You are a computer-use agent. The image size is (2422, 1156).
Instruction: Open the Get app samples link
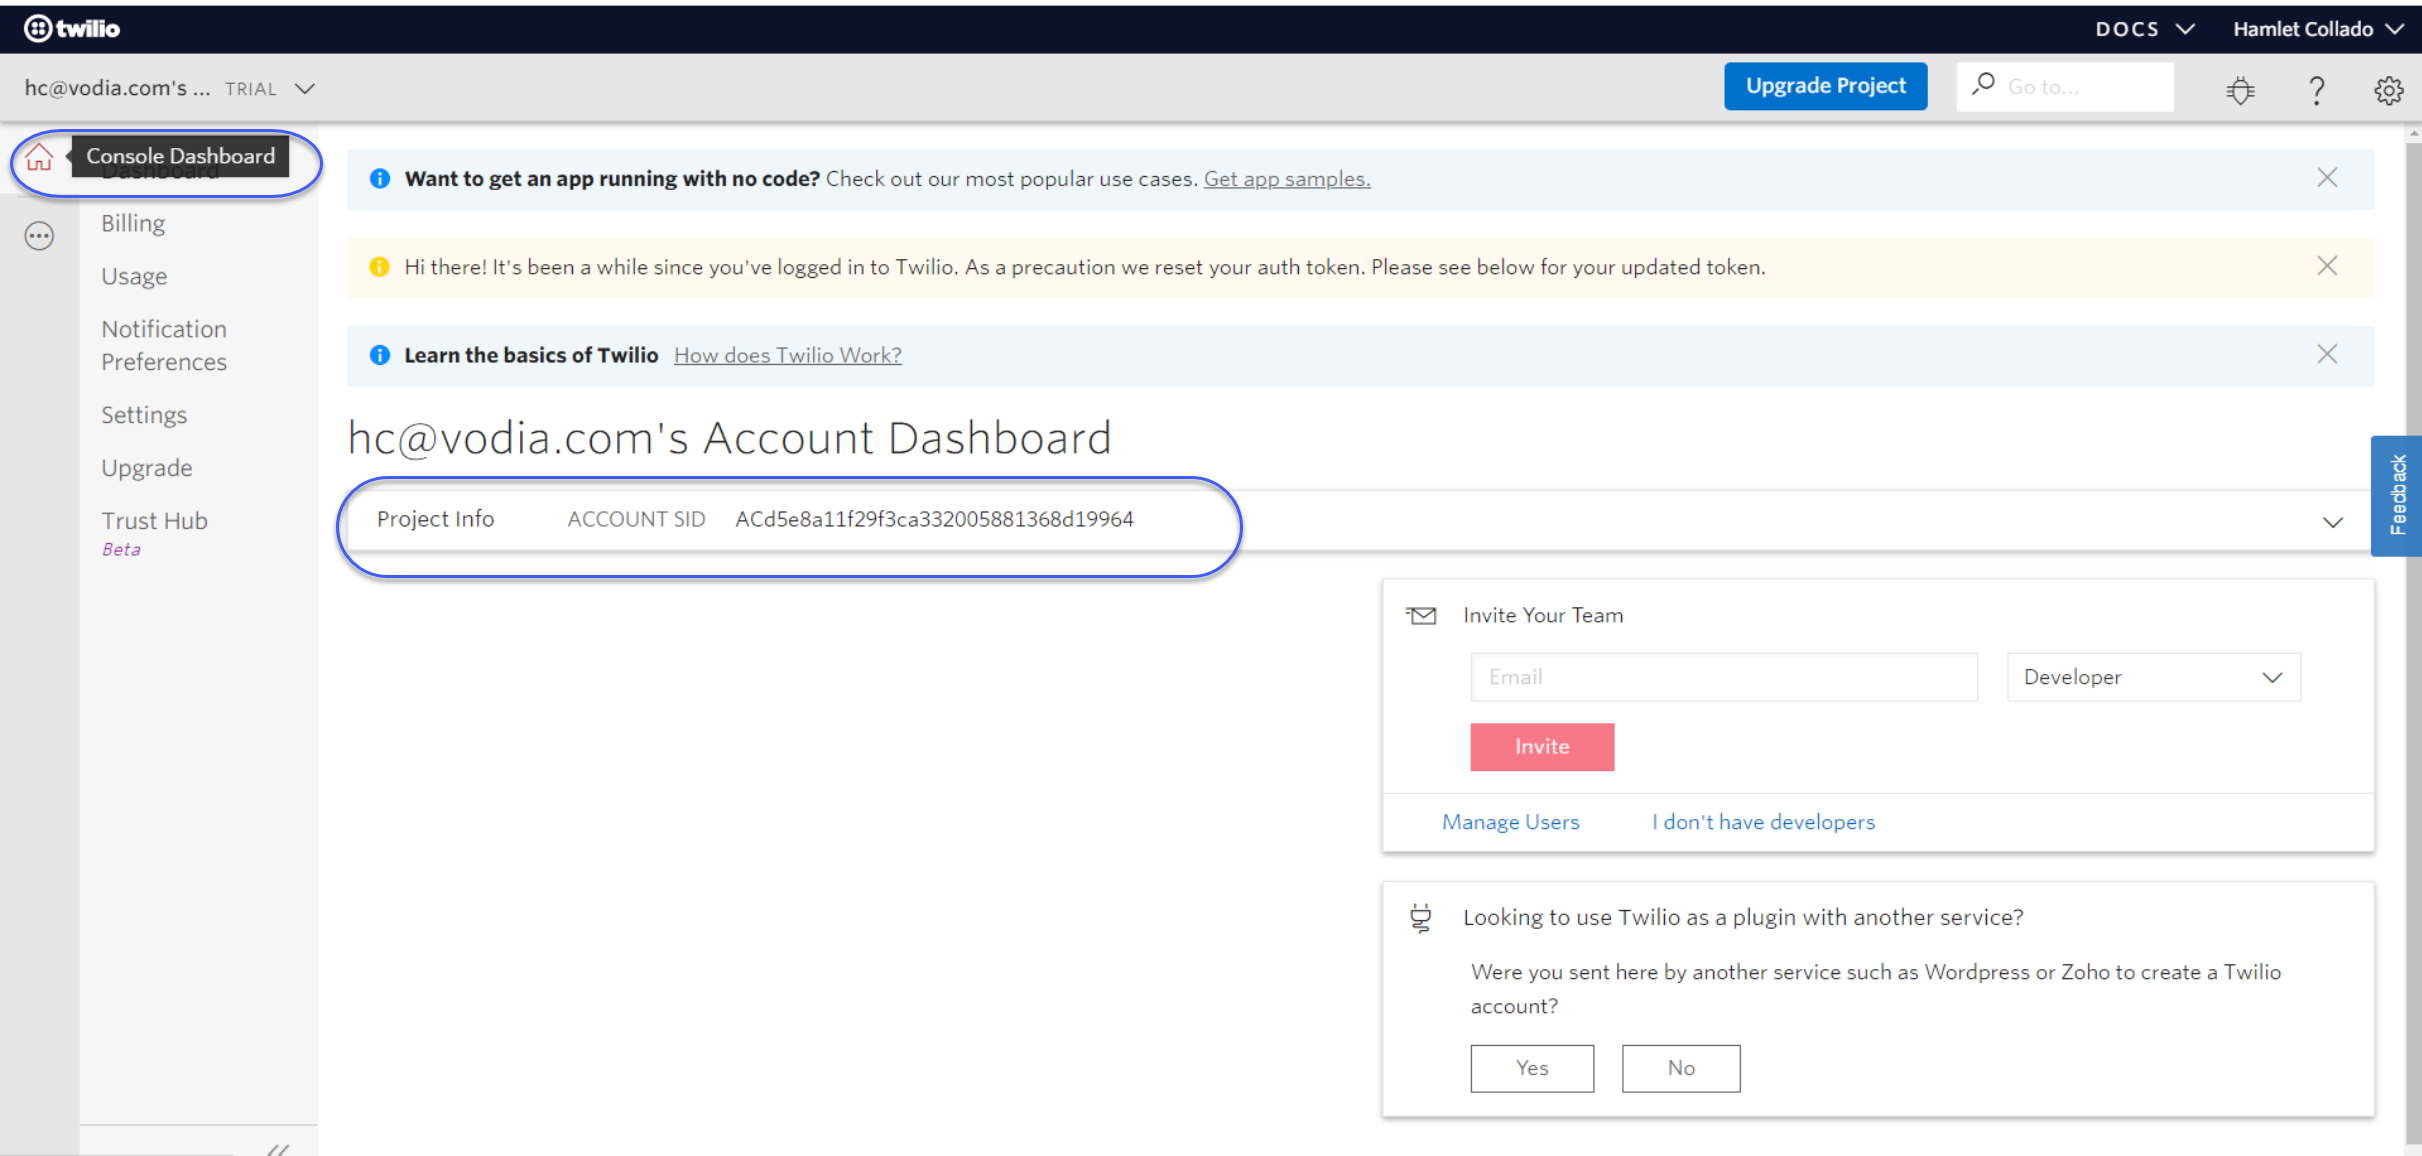[1286, 179]
